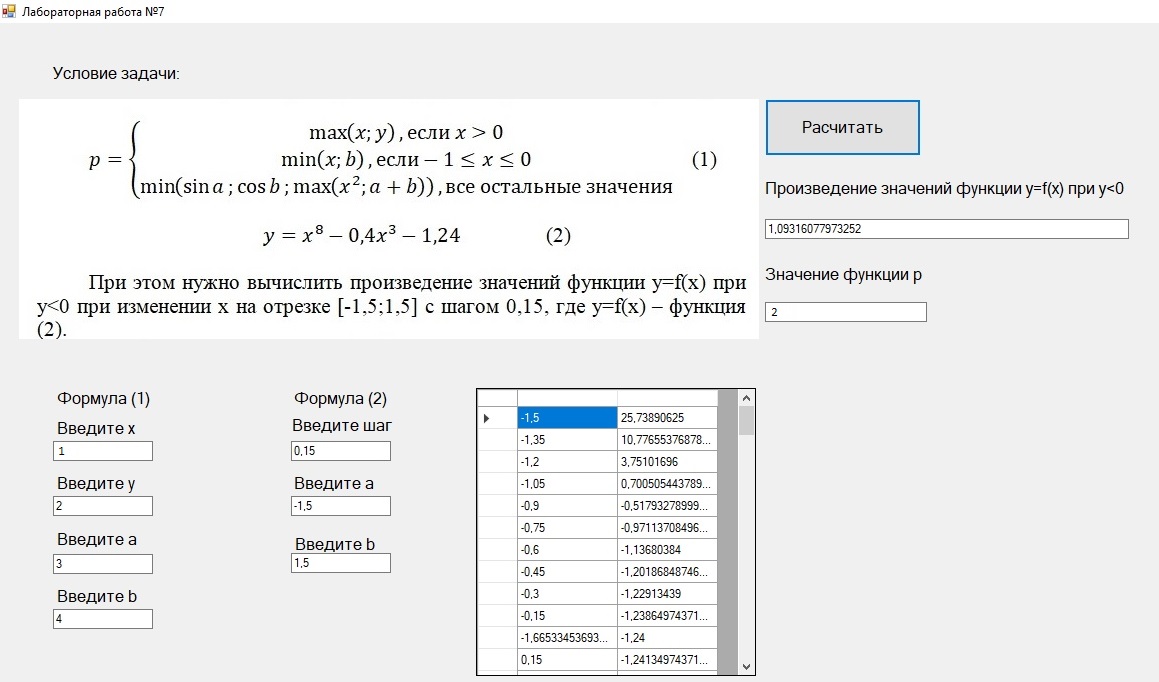The height and width of the screenshot is (682, 1159).
Task: Select the selected grid cell -1,5
Action: [567, 418]
